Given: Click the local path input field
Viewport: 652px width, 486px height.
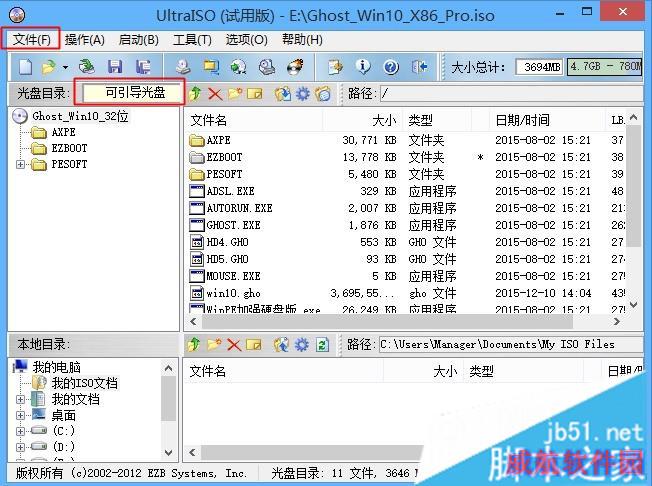Looking at the screenshot, I should pyautogui.click(x=511, y=345).
